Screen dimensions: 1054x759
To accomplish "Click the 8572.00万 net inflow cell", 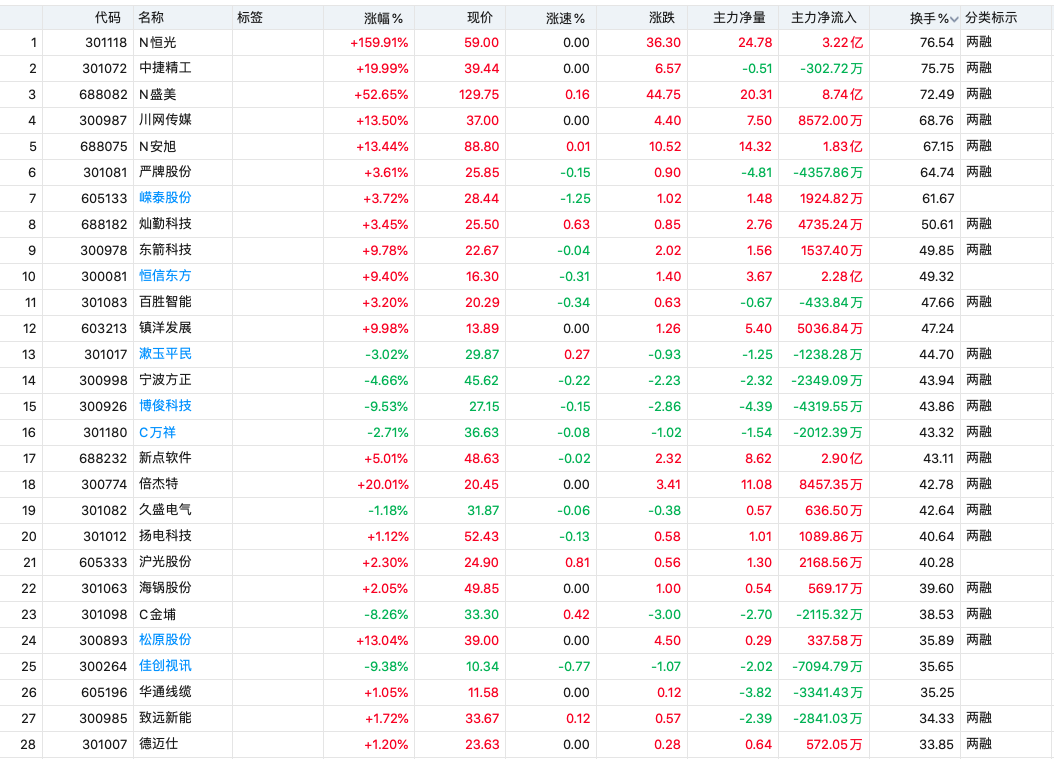I will [x=830, y=120].
